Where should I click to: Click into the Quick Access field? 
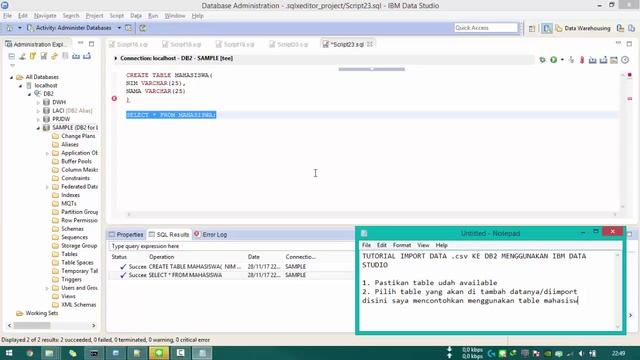click(x=486, y=28)
